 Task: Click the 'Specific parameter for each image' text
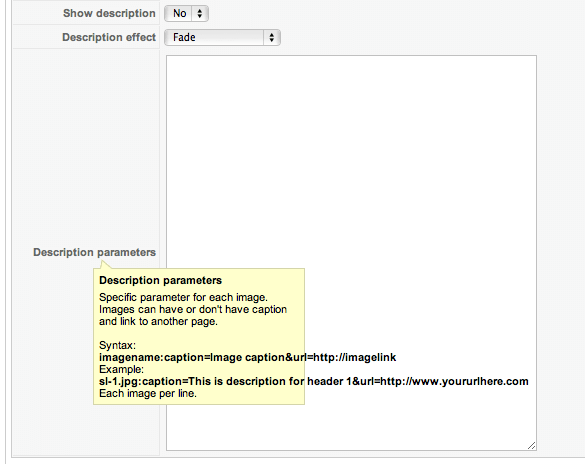pyautogui.click(x=183, y=297)
